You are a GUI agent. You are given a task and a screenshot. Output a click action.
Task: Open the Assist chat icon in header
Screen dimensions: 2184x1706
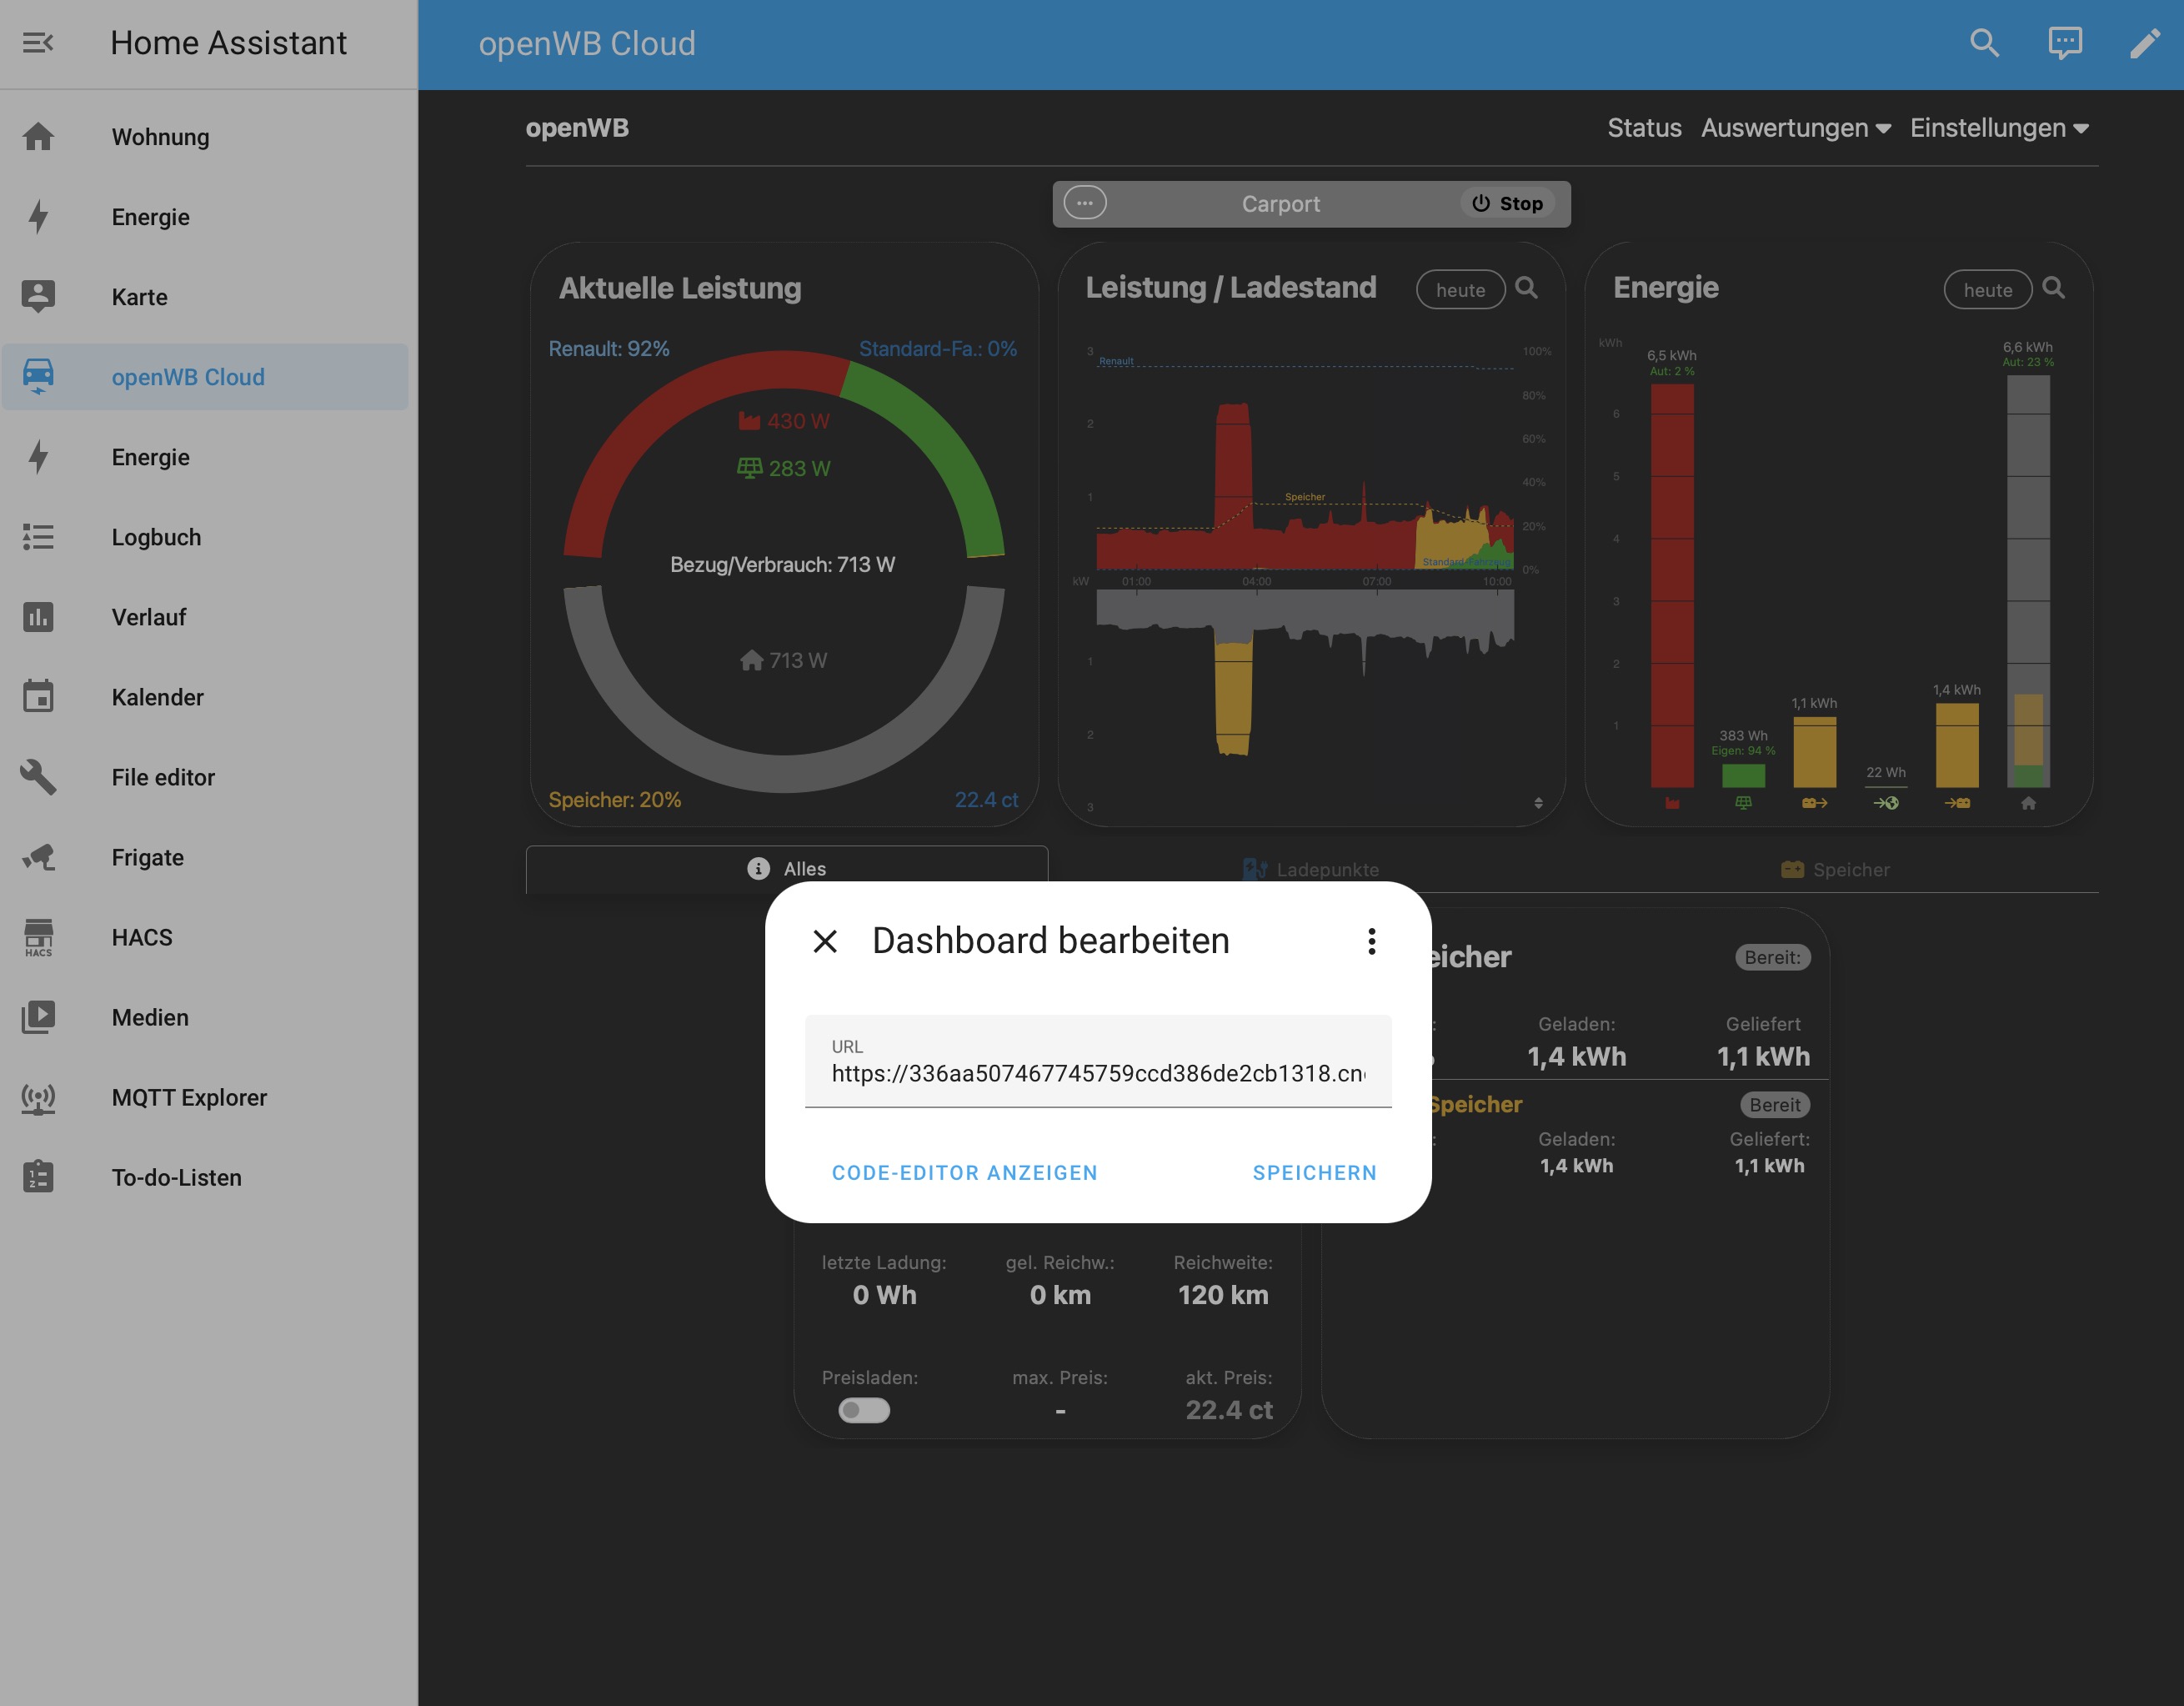coord(2065,43)
